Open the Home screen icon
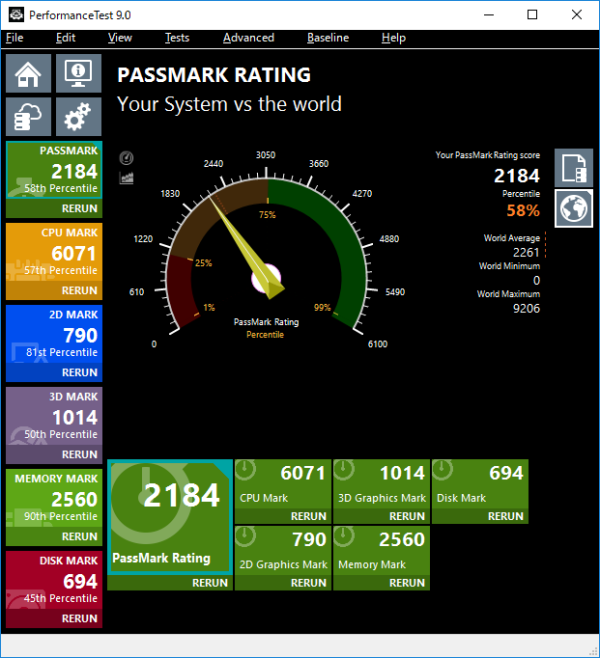Image resolution: width=600 pixels, height=658 pixels. 29,73
